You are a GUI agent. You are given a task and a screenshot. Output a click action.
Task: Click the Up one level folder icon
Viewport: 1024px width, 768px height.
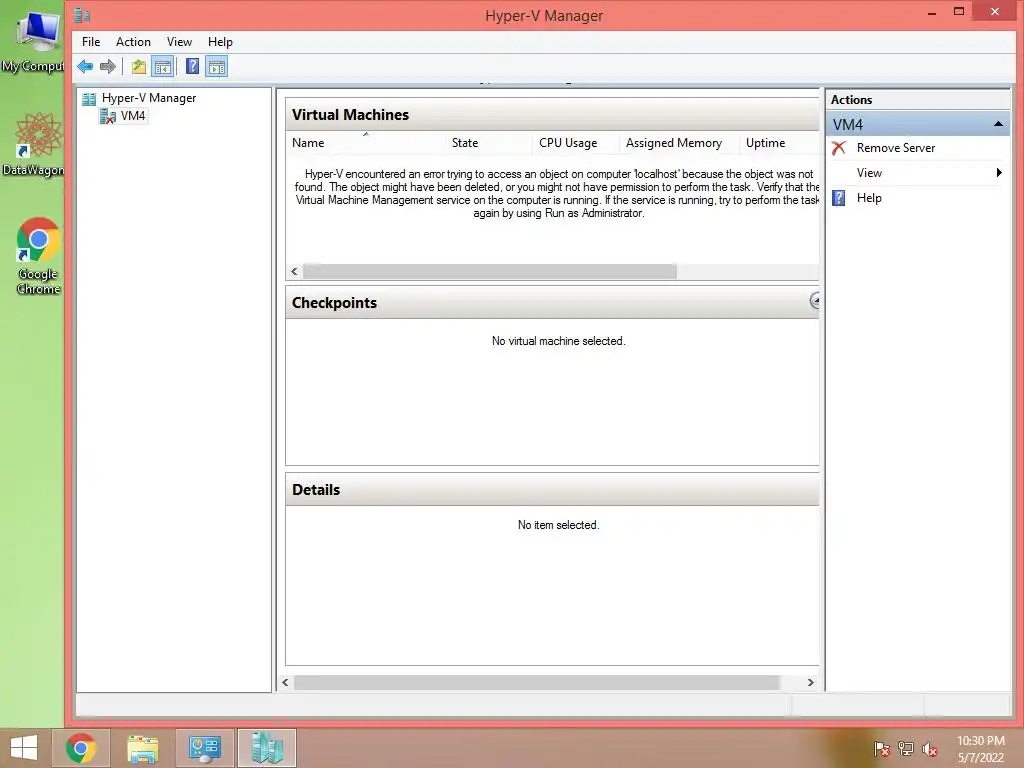[138, 66]
